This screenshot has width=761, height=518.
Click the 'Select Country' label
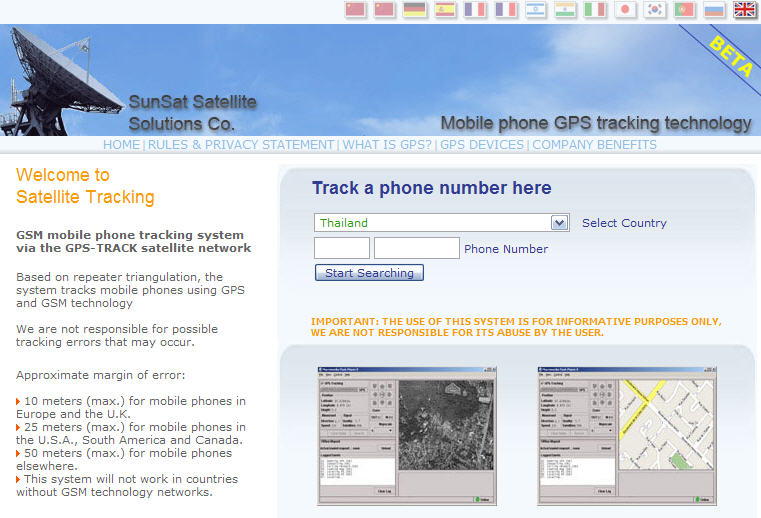(624, 223)
